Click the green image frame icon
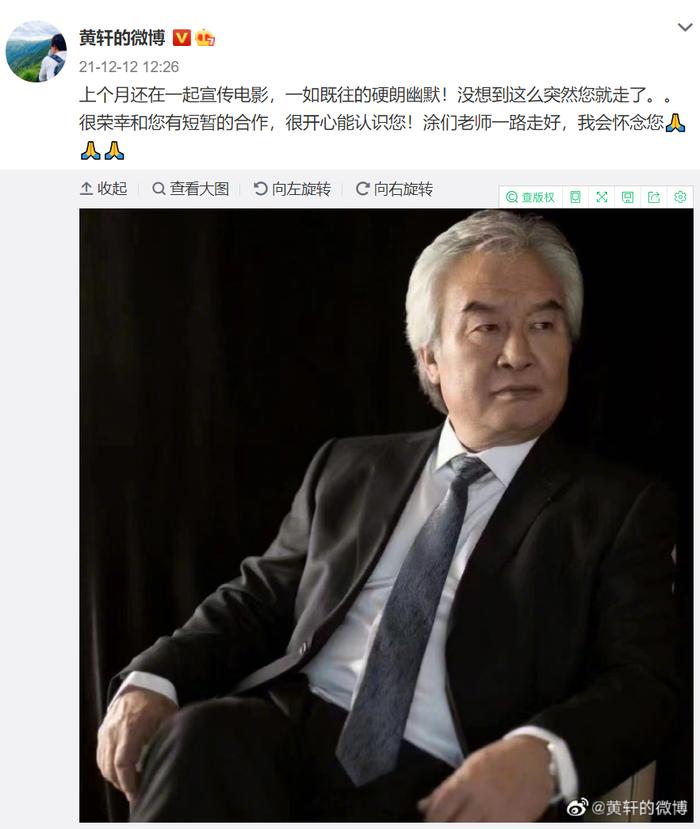Image resolution: width=700 pixels, height=829 pixels. tap(575, 197)
